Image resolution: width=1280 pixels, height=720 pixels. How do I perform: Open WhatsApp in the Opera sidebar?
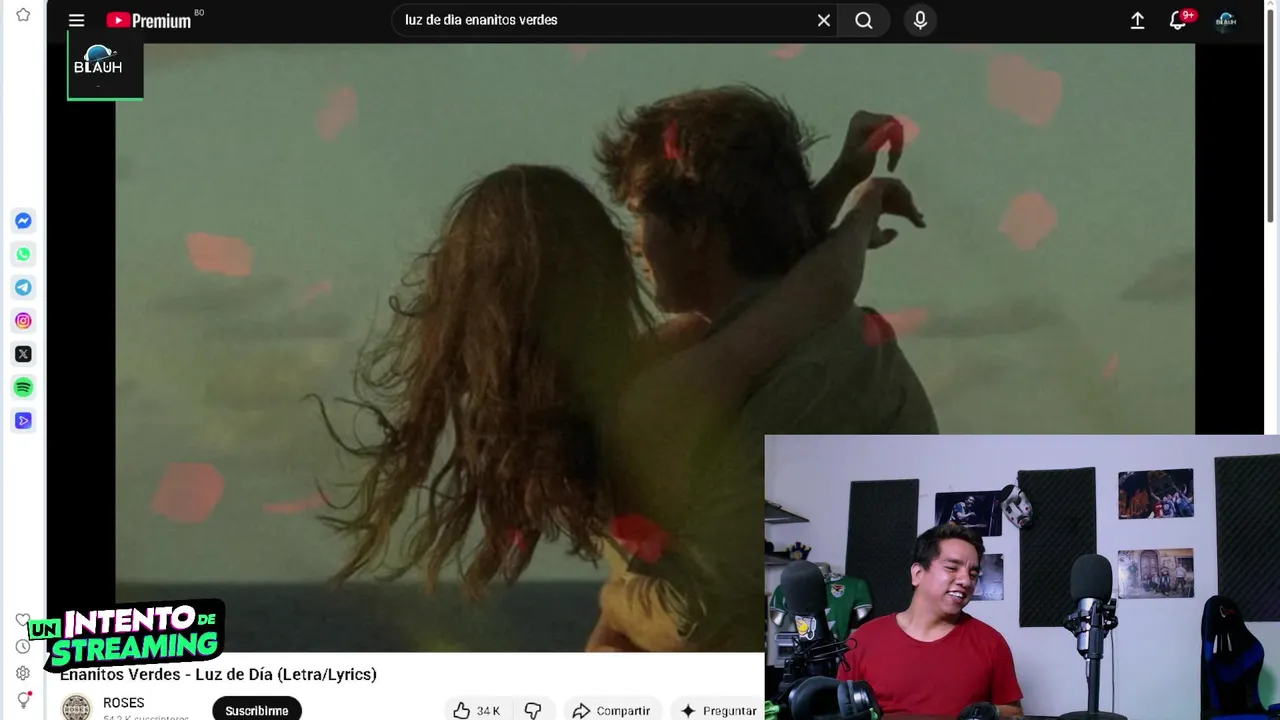(23, 254)
